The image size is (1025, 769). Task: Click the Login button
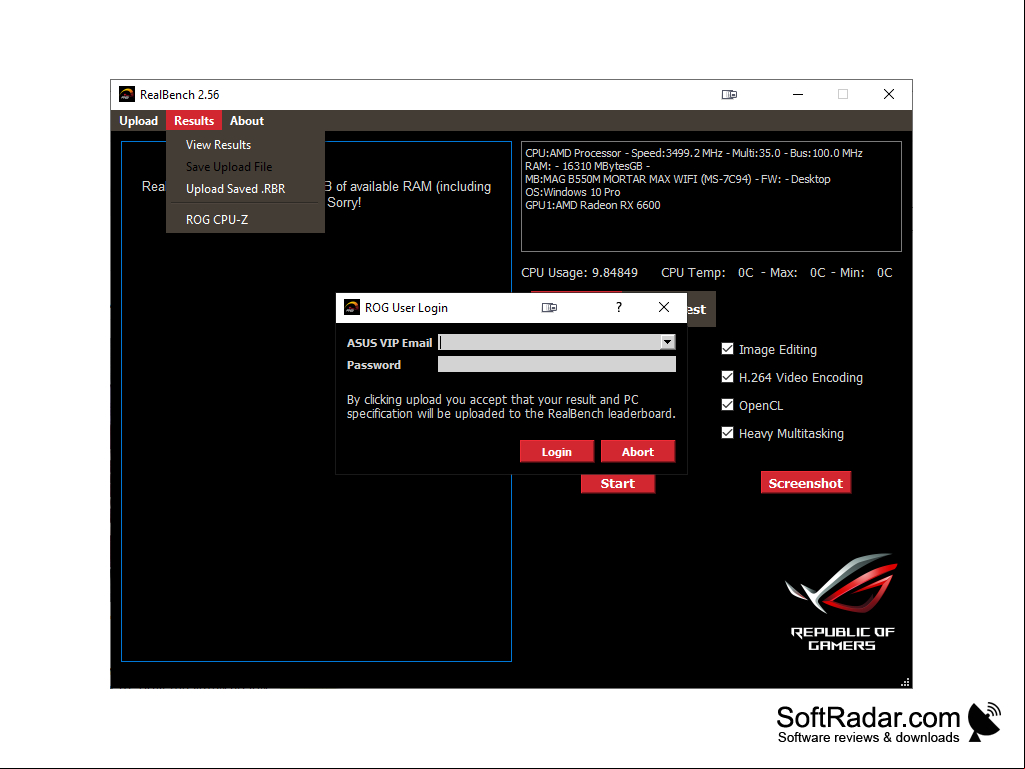(557, 452)
